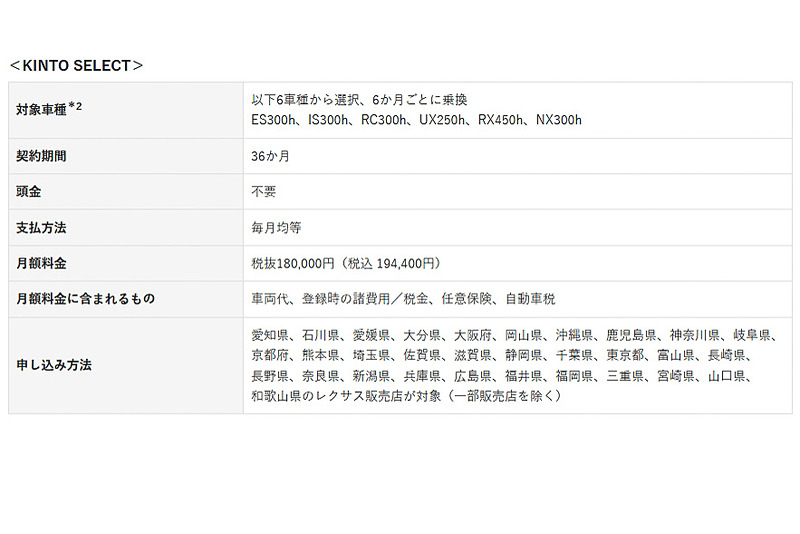Click the KINTO SELECT heading
Image resolution: width=800 pixels, height=534 pixels.
coord(77,66)
